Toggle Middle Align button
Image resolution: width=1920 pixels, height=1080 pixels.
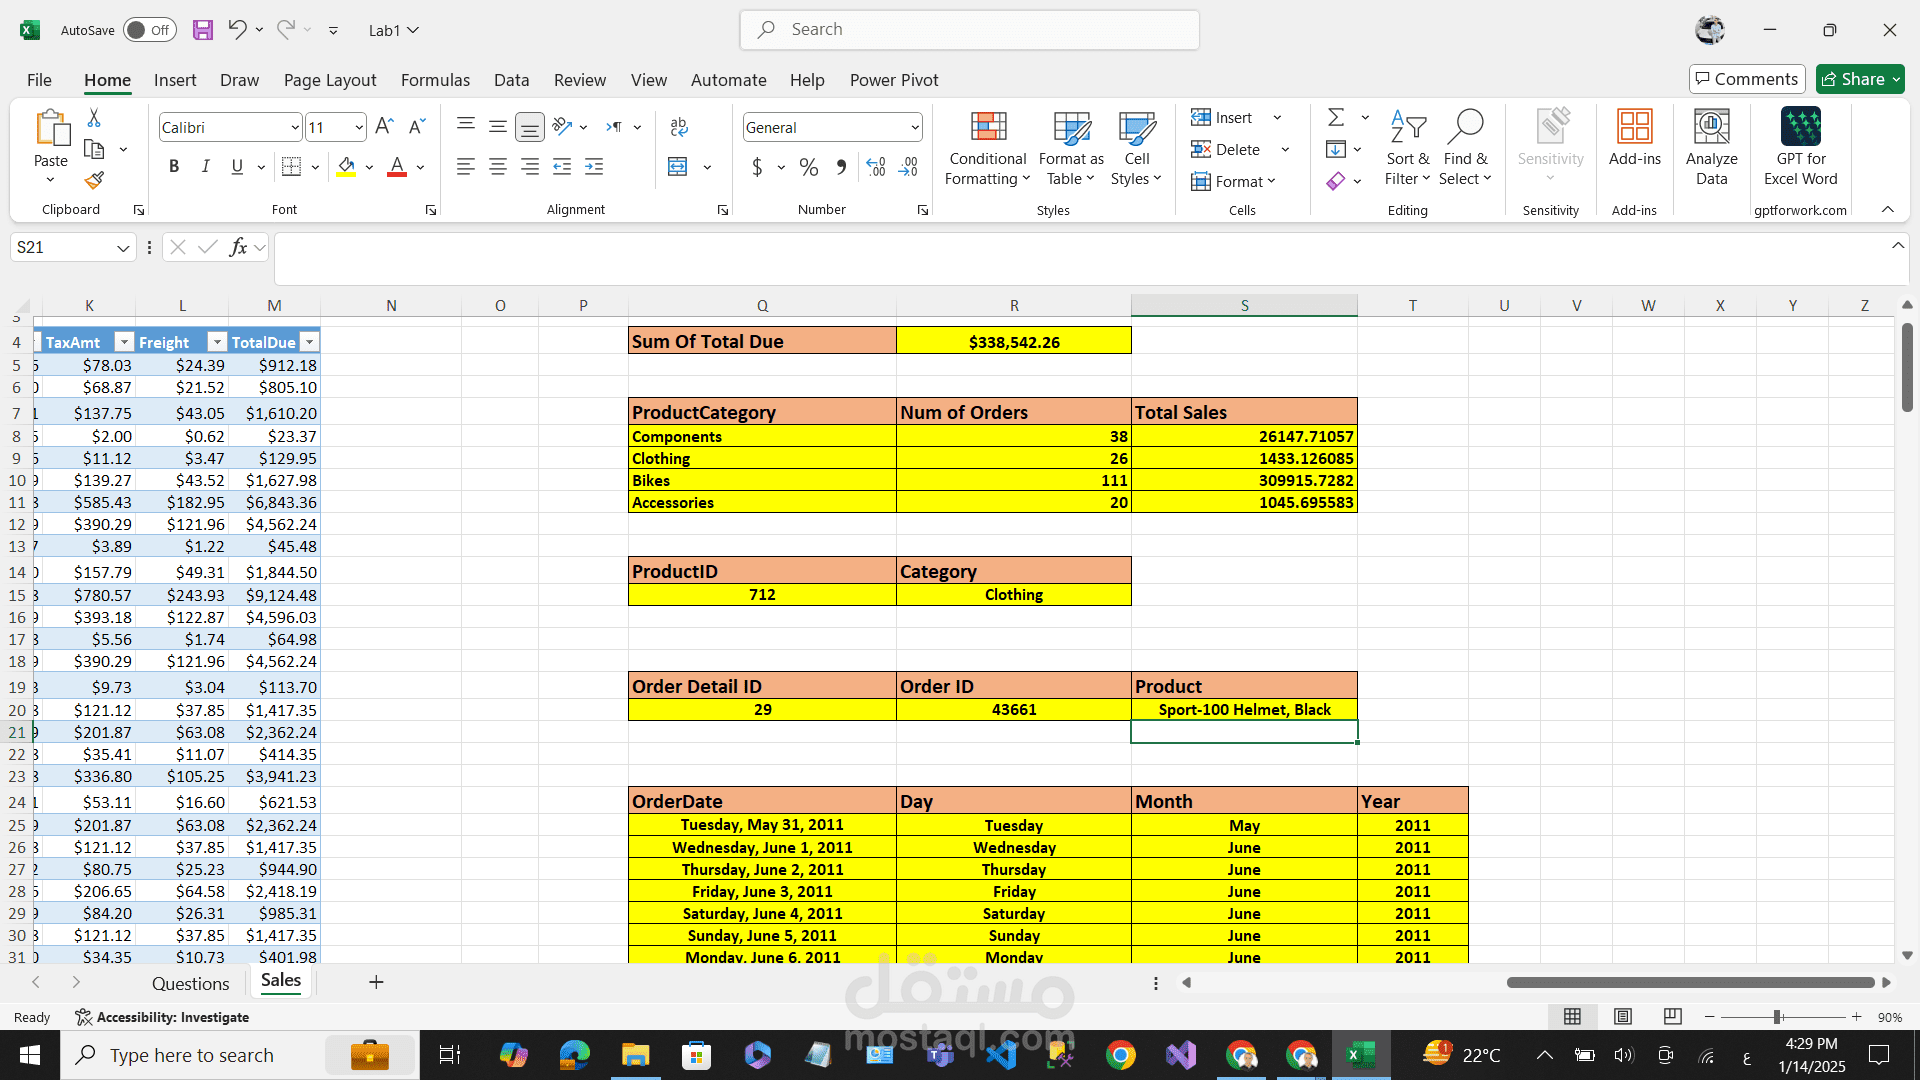tap(498, 127)
